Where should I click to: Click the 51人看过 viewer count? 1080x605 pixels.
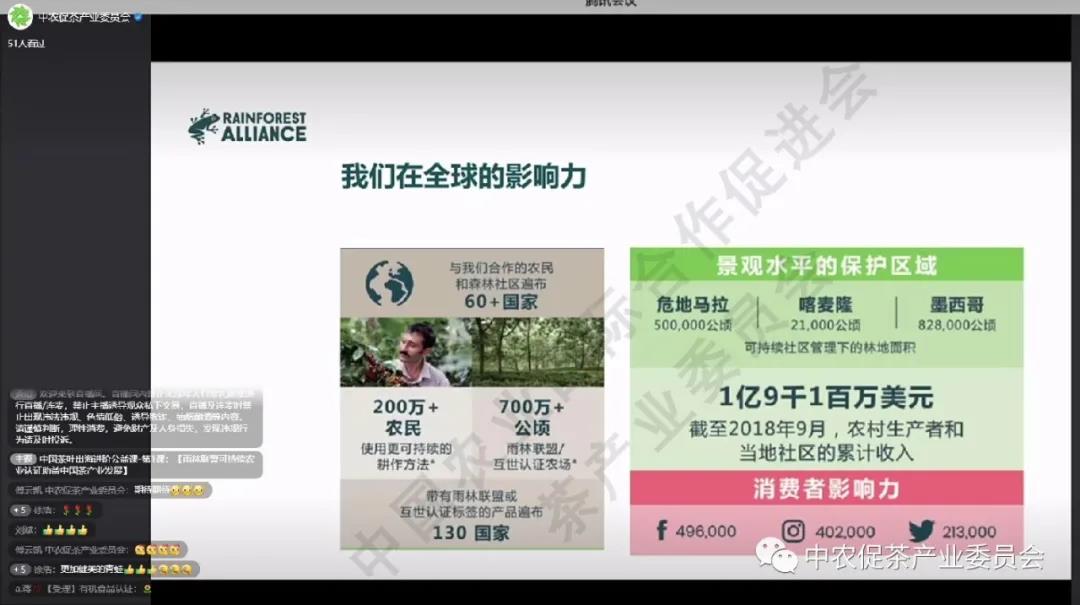(x=26, y=43)
